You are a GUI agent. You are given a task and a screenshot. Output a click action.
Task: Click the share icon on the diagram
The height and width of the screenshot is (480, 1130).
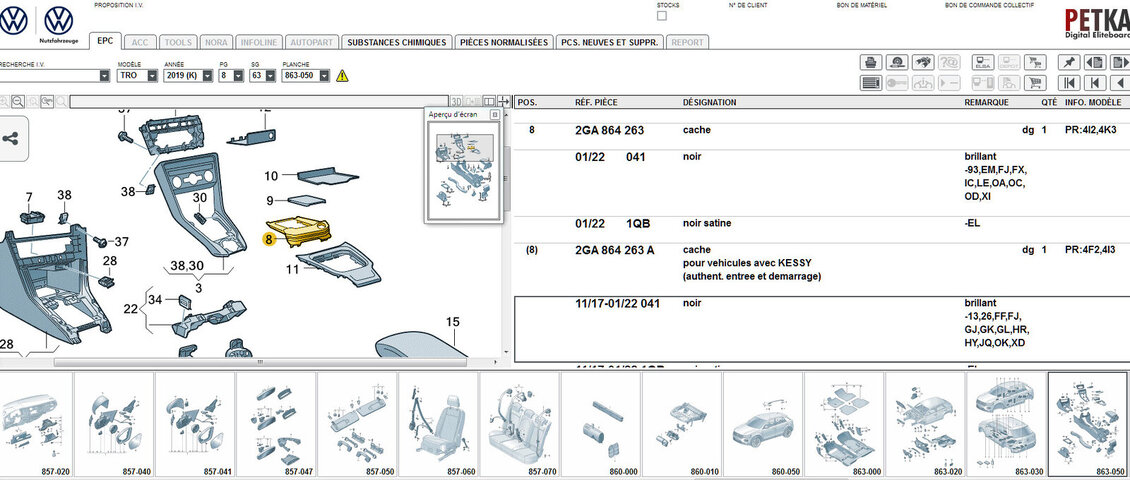tap(10, 139)
